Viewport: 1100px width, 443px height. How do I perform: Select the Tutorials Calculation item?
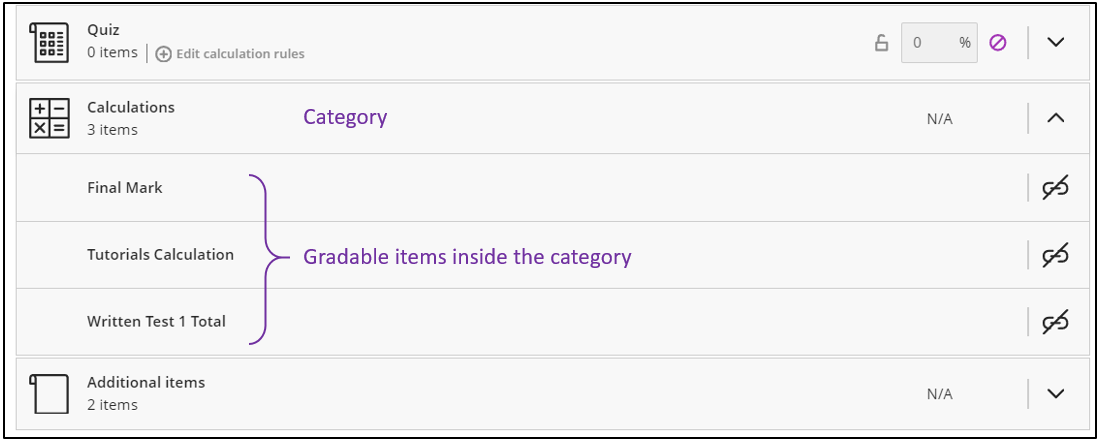[x=161, y=255]
